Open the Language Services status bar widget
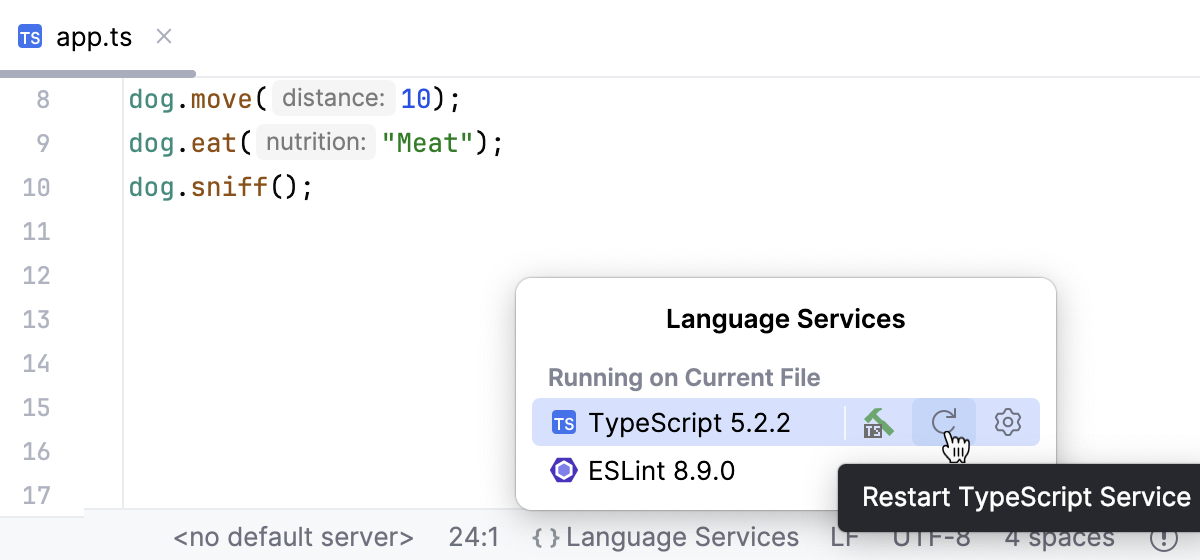The width and height of the screenshot is (1200, 560). click(x=665, y=538)
